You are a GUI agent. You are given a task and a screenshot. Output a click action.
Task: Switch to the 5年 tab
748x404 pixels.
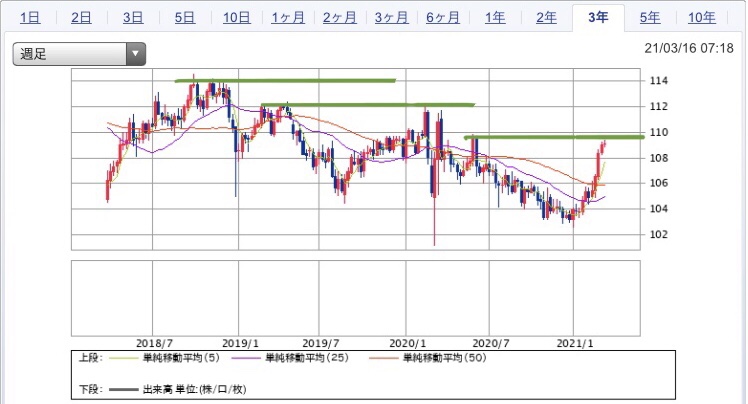(650, 17)
